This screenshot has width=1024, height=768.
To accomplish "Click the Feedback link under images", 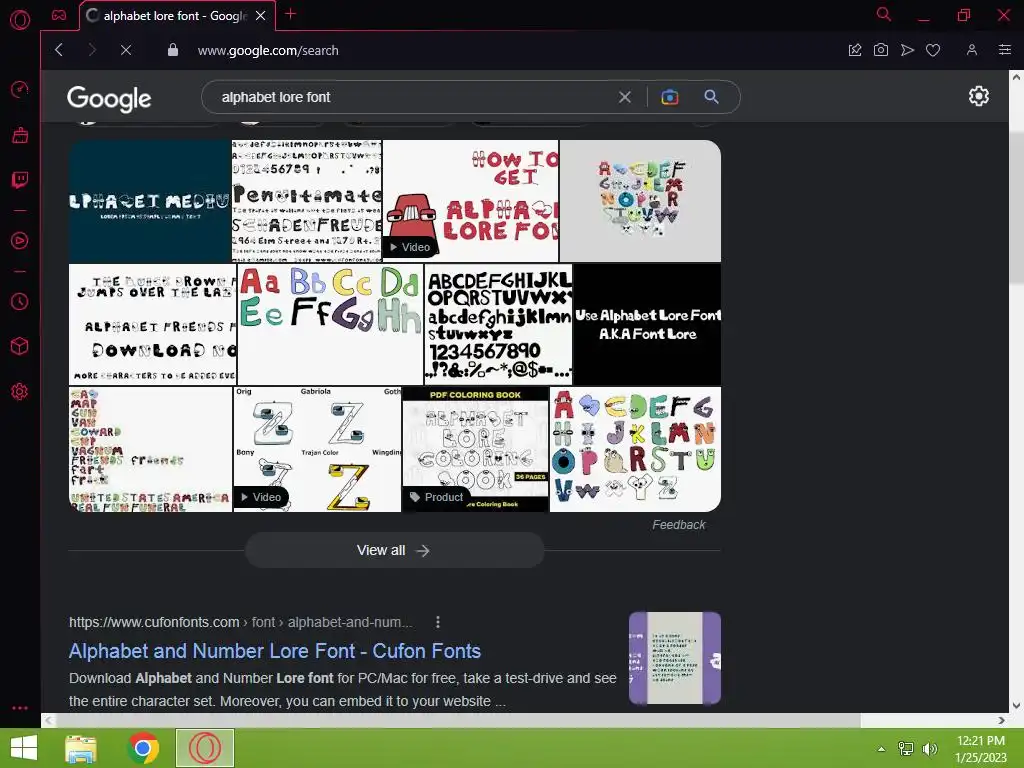I will point(679,524).
